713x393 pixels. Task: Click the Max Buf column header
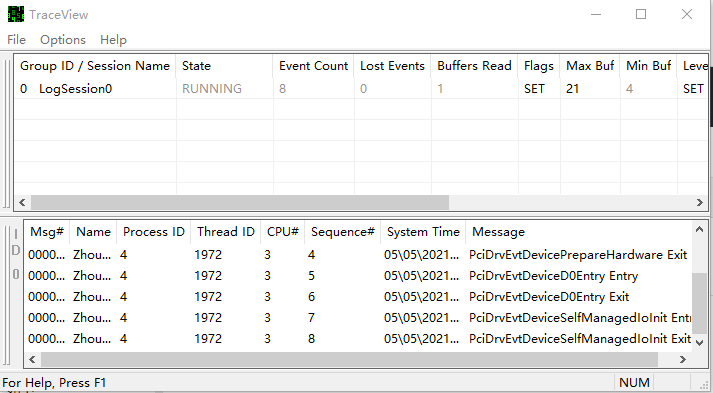pyautogui.click(x=590, y=66)
